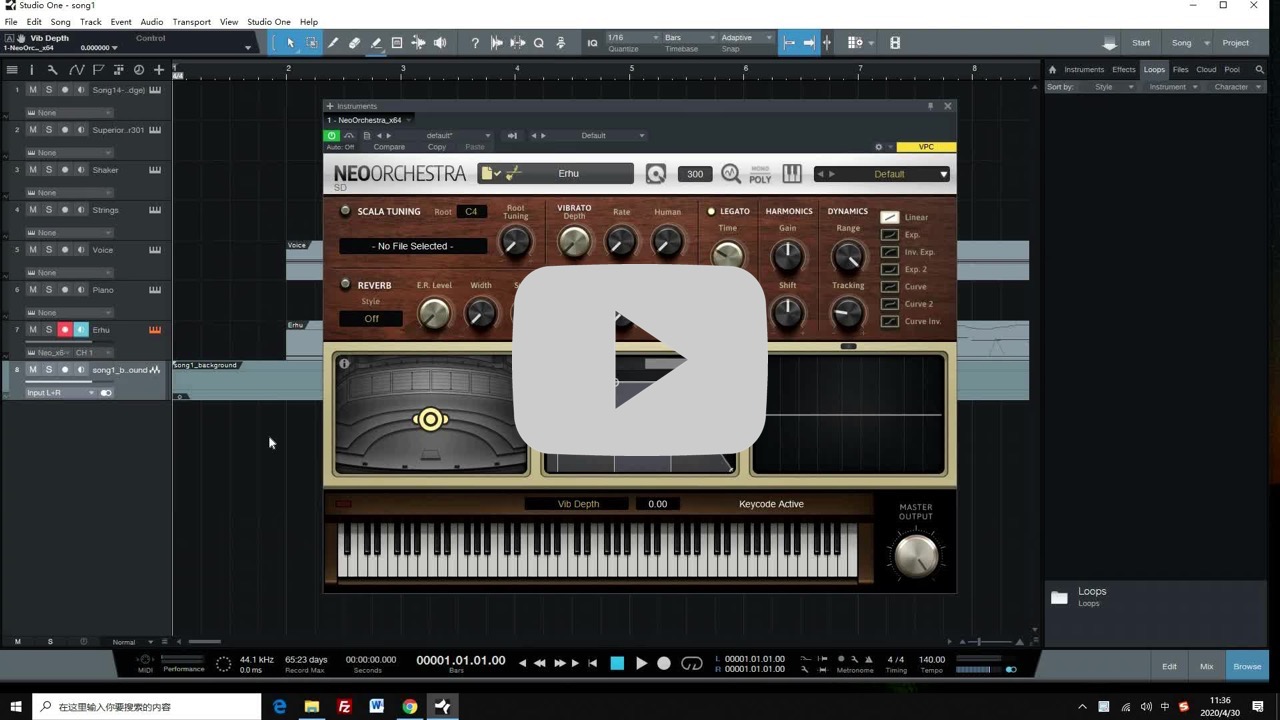1280x720 pixels.
Task: Click the question mark help icon
Action: click(475, 43)
